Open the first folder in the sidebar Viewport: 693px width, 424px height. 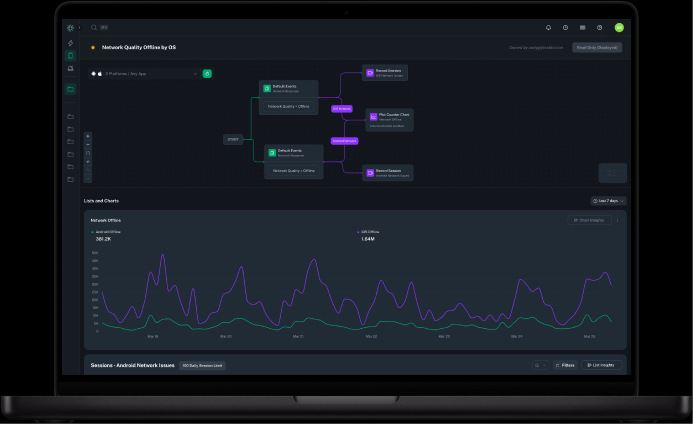click(70, 116)
